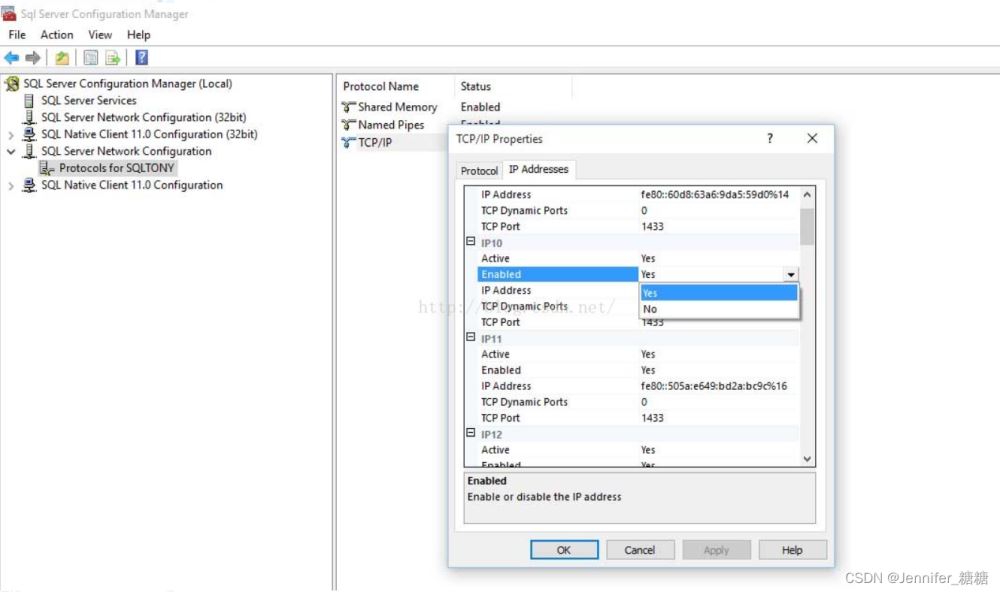Select SQL Server Network Configuration tree item
The height and width of the screenshot is (592, 1000).
pyautogui.click(x=126, y=151)
